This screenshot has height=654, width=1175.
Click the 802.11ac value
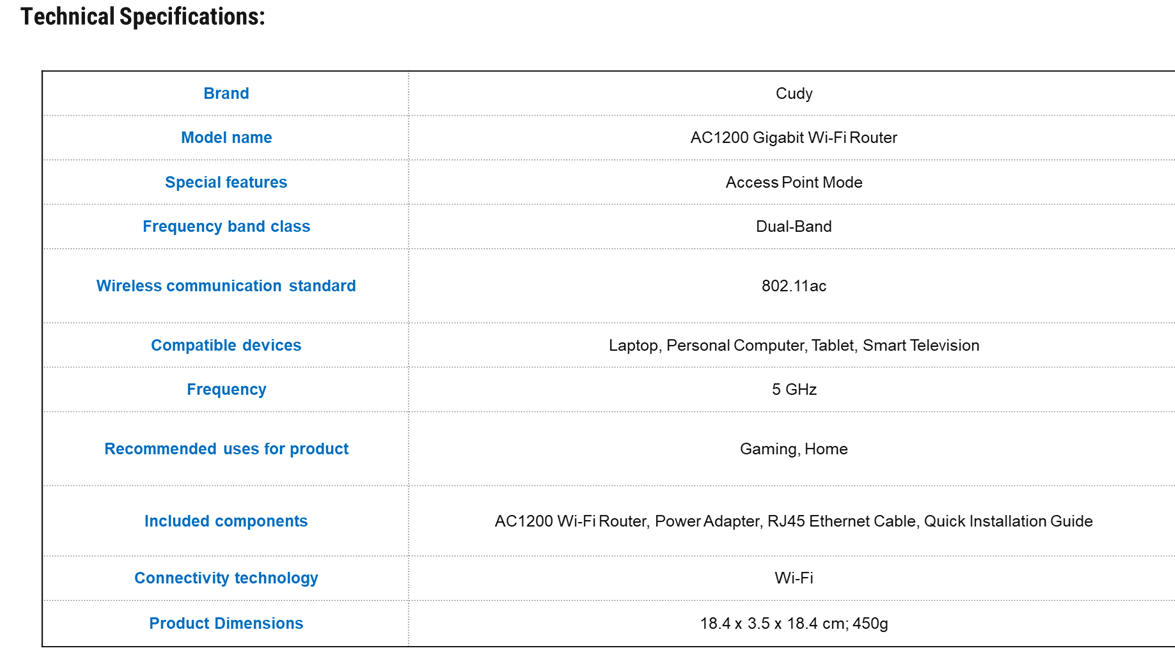tap(794, 286)
